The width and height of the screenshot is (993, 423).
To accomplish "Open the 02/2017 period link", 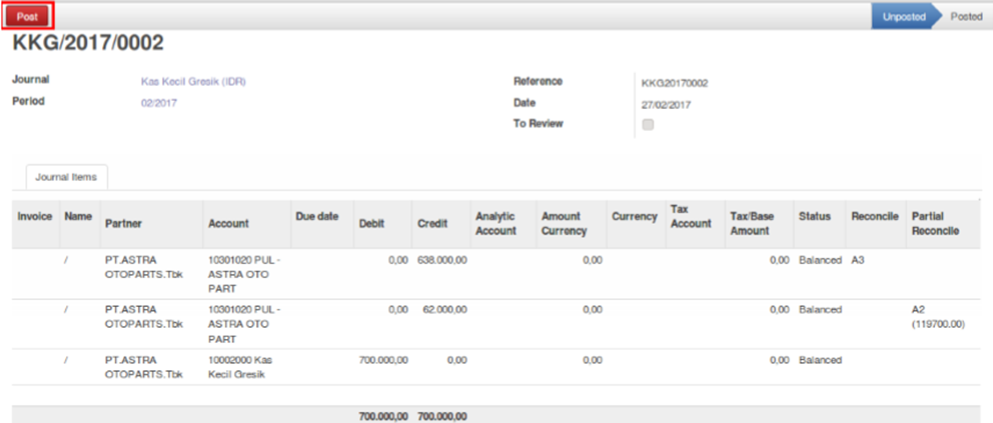I will pyautogui.click(x=159, y=103).
